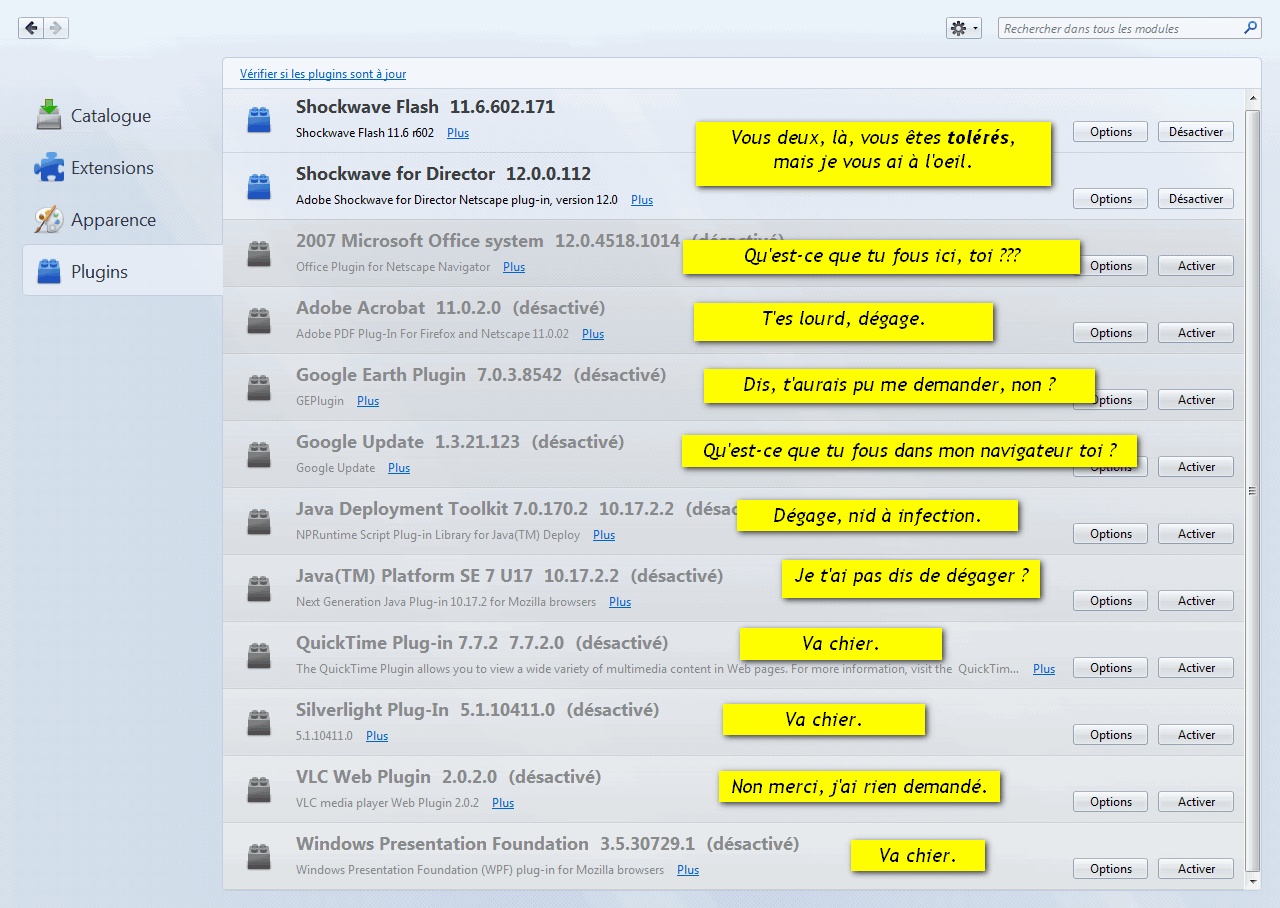Viewport: 1280px width, 908px height.
Task: Select the Plugins section
Action: click(x=122, y=271)
